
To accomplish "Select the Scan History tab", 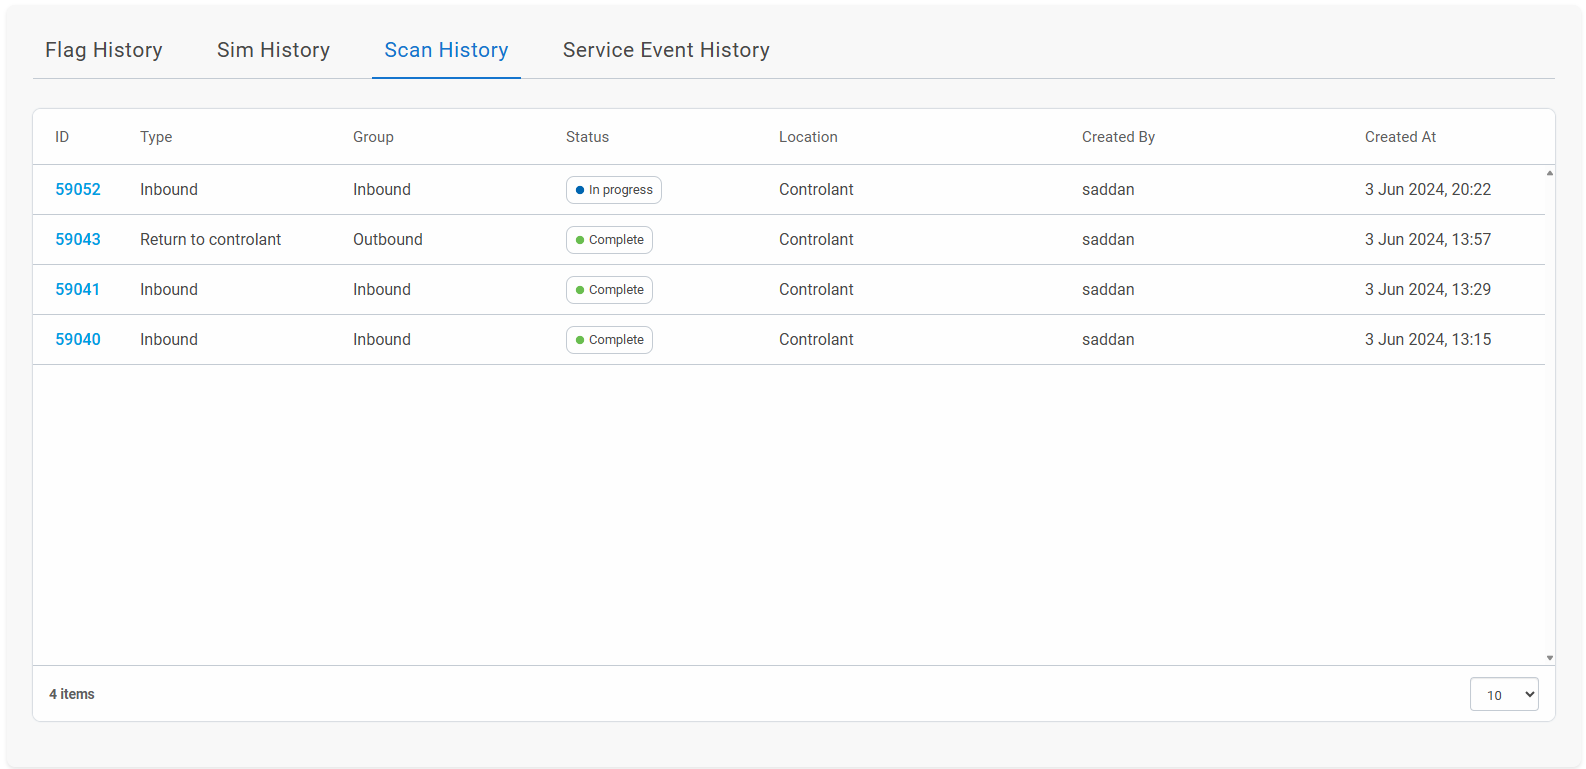I will pyautogui.click(x=446, y=50).
